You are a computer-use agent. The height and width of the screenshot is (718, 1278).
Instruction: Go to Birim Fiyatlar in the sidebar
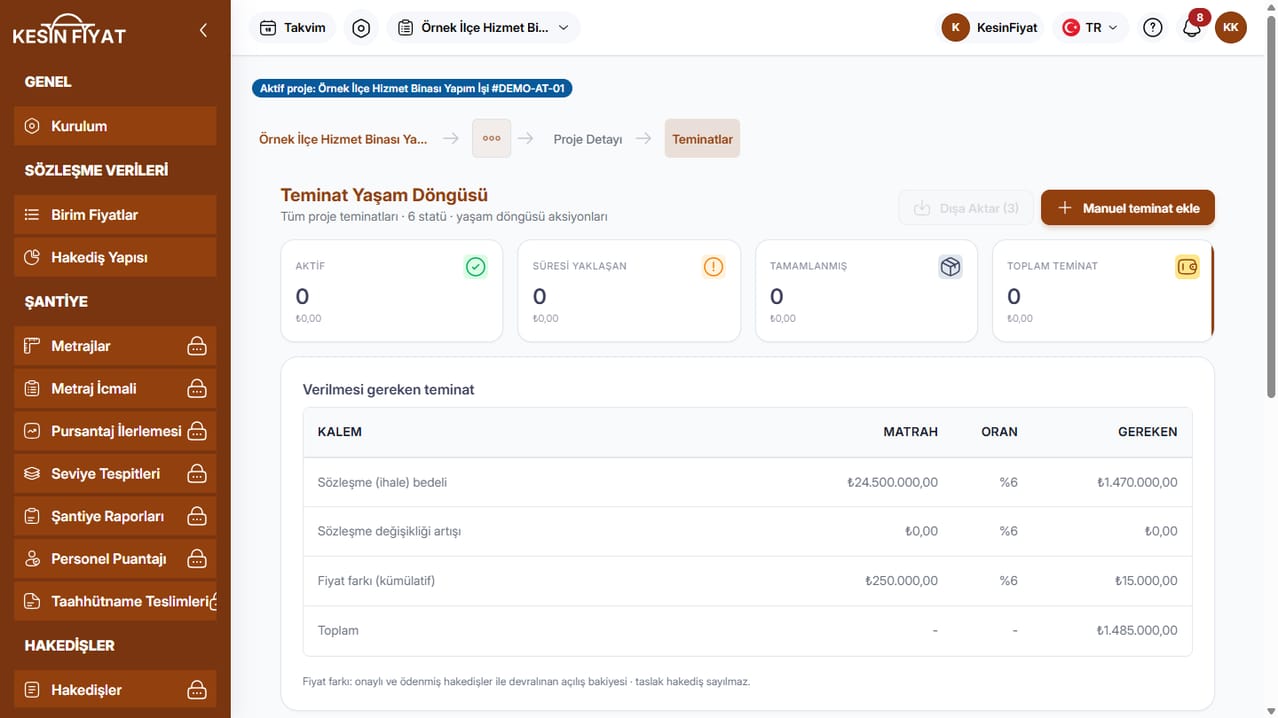115,215
